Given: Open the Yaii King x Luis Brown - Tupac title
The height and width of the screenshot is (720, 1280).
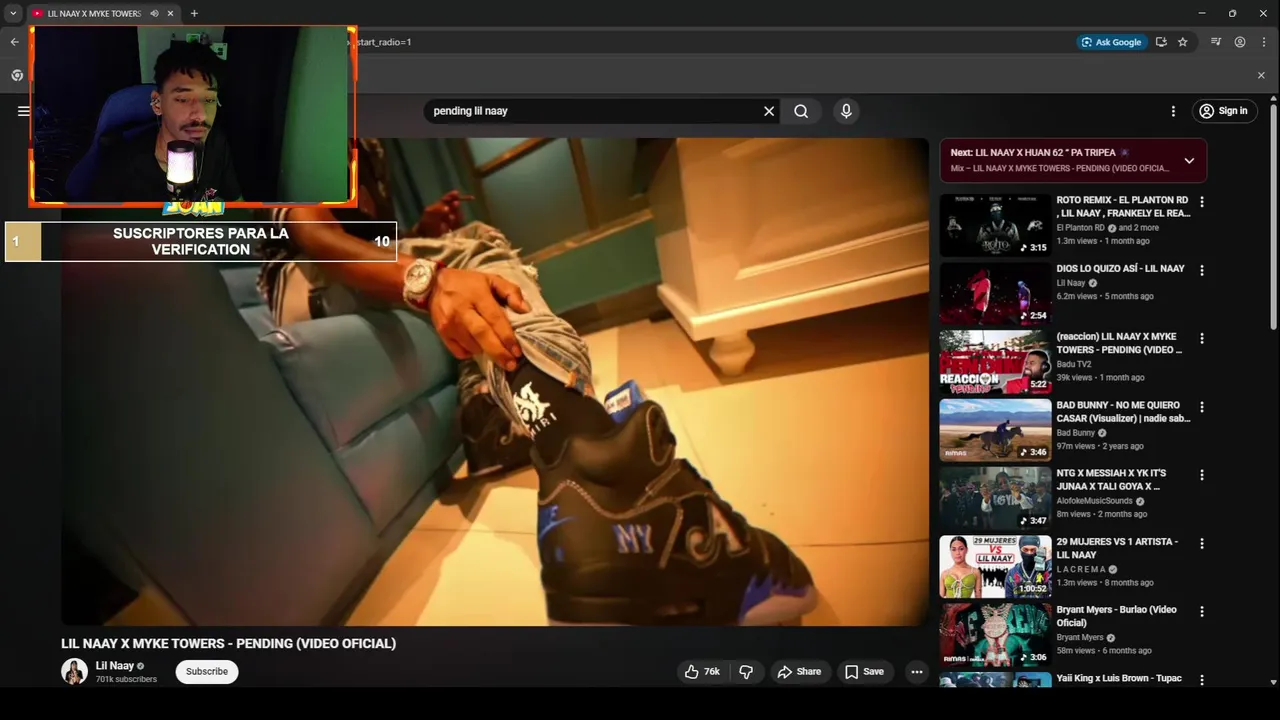Looking at the screenshot, I should coord(1119,678).
